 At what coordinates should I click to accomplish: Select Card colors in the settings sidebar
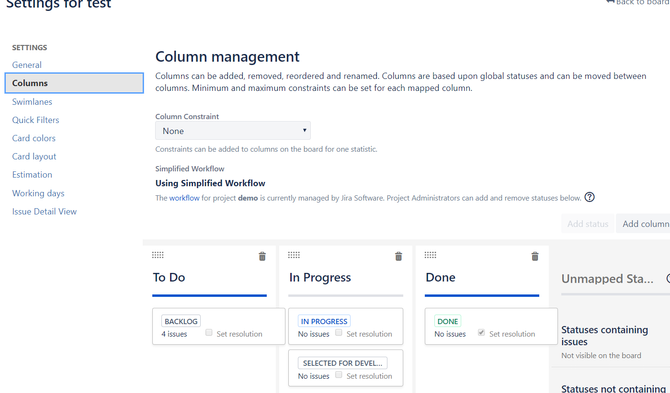(x=34, y=138)
